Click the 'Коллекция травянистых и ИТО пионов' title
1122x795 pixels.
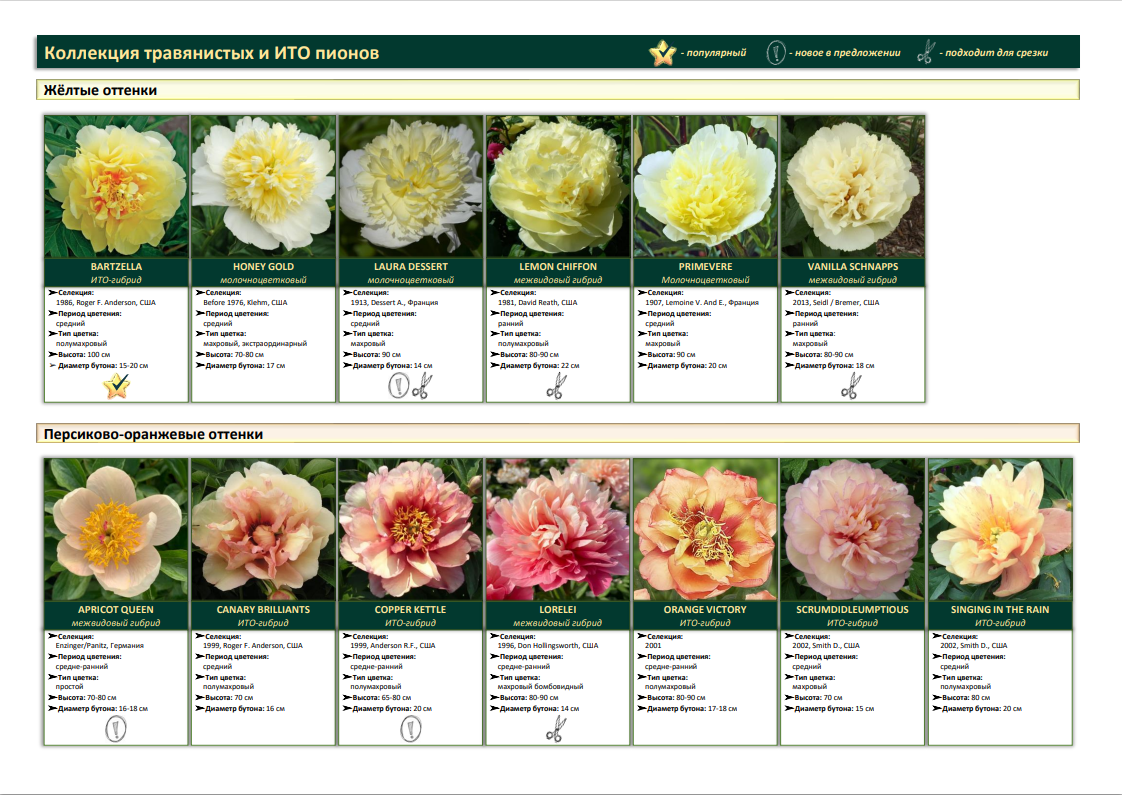212,53
